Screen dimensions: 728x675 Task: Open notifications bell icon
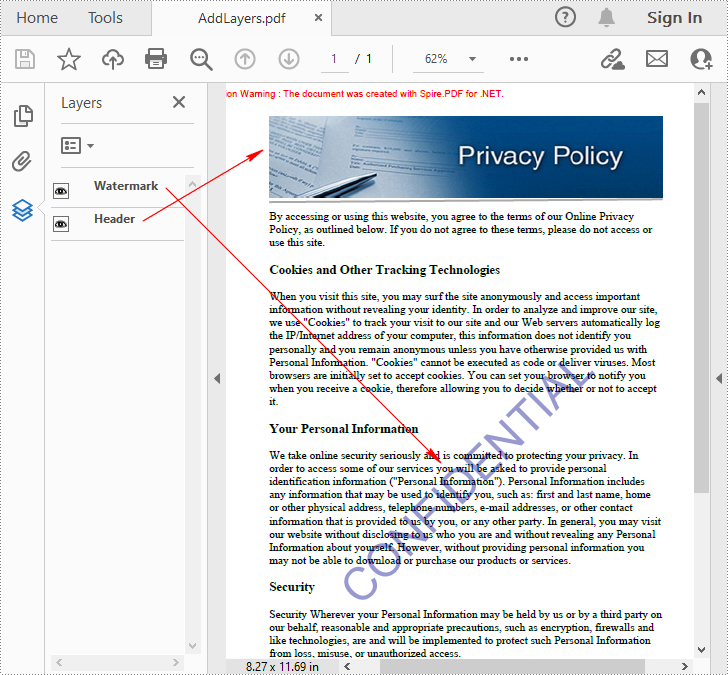[606, 18]
